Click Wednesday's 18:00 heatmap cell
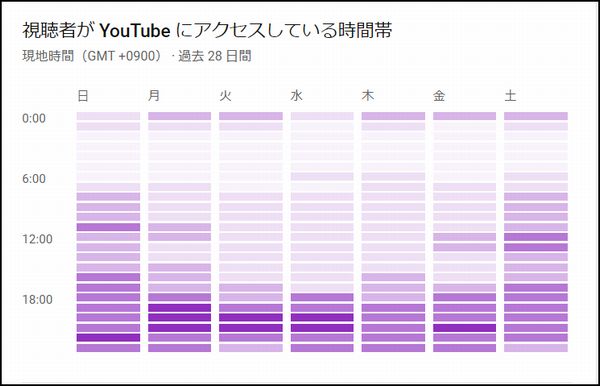The image size is (600, 386). 322,297
